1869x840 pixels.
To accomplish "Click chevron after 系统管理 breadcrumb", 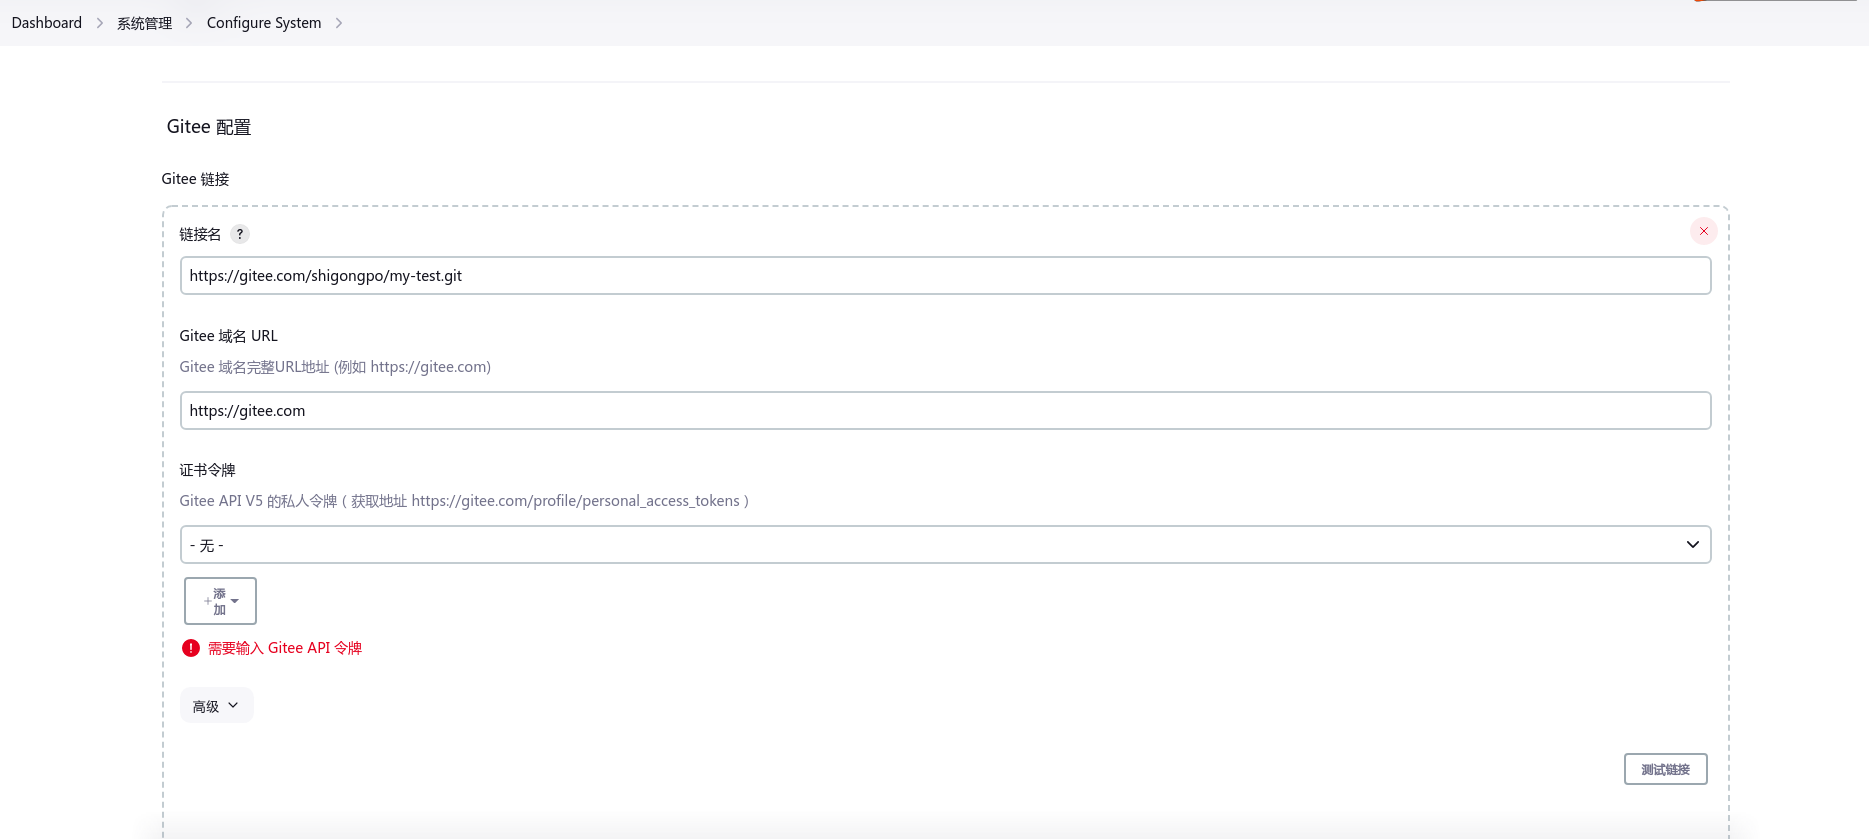I will pyautogui.click(x=189, y=23).
